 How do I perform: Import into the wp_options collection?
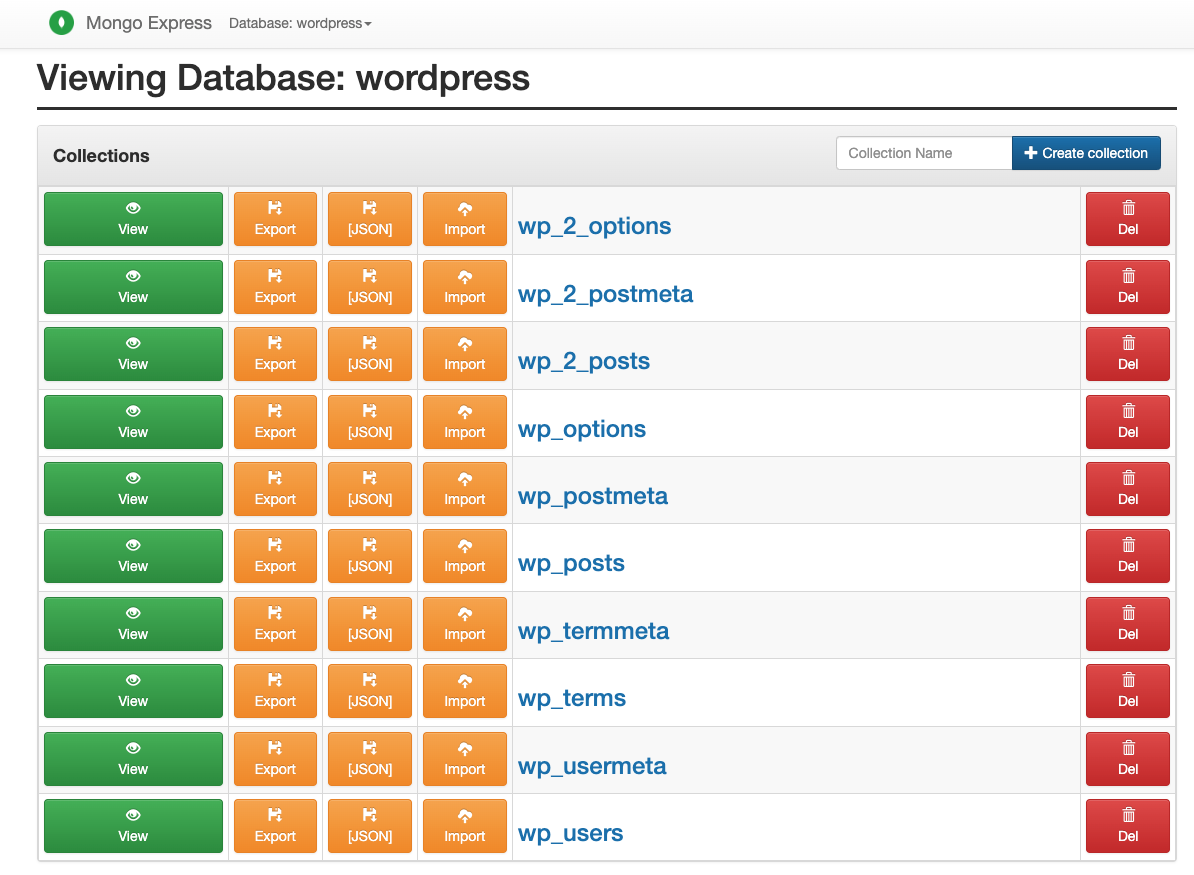(465, 422)
